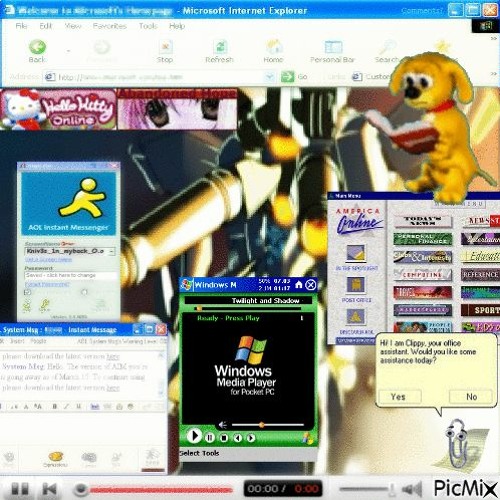
Task: Click the green Go arrow beside the address bar
Action: pos(288,77)
